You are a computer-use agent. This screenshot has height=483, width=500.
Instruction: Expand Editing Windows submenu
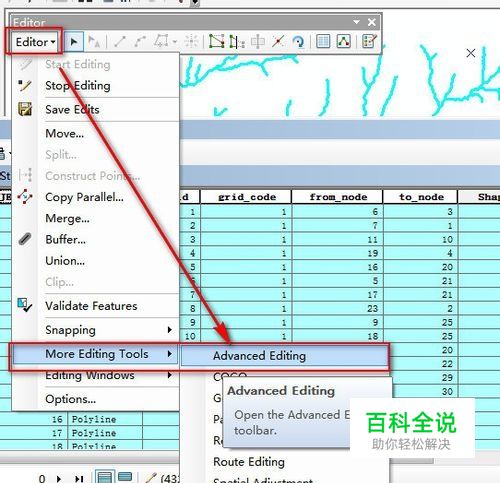pyautogui.click(x=95, y=375)
